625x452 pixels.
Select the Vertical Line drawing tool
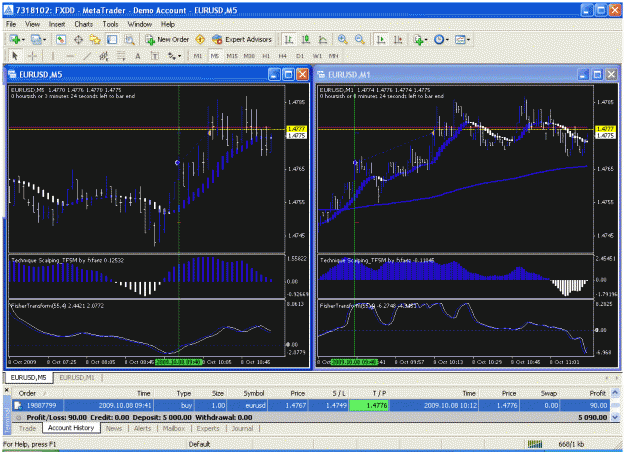tap(53, 56)
